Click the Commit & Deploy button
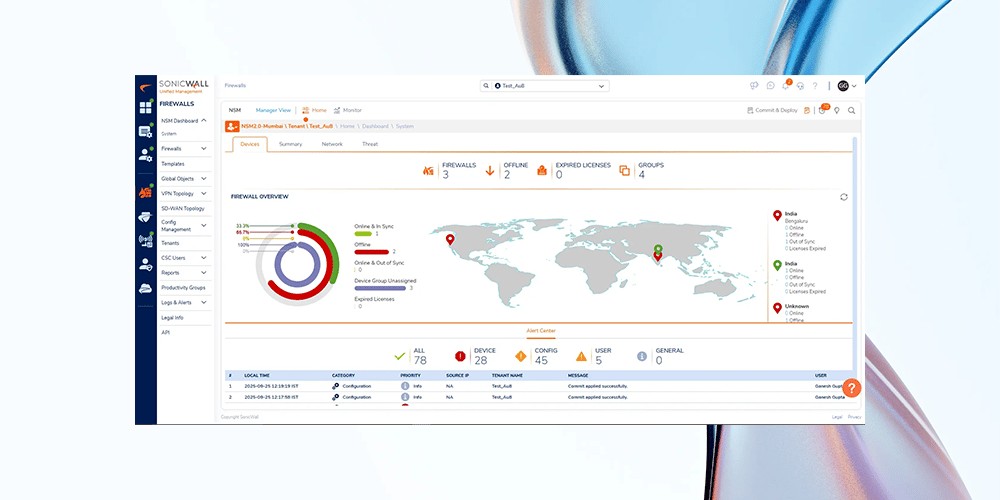1000x500 pixels. point(772,110)
